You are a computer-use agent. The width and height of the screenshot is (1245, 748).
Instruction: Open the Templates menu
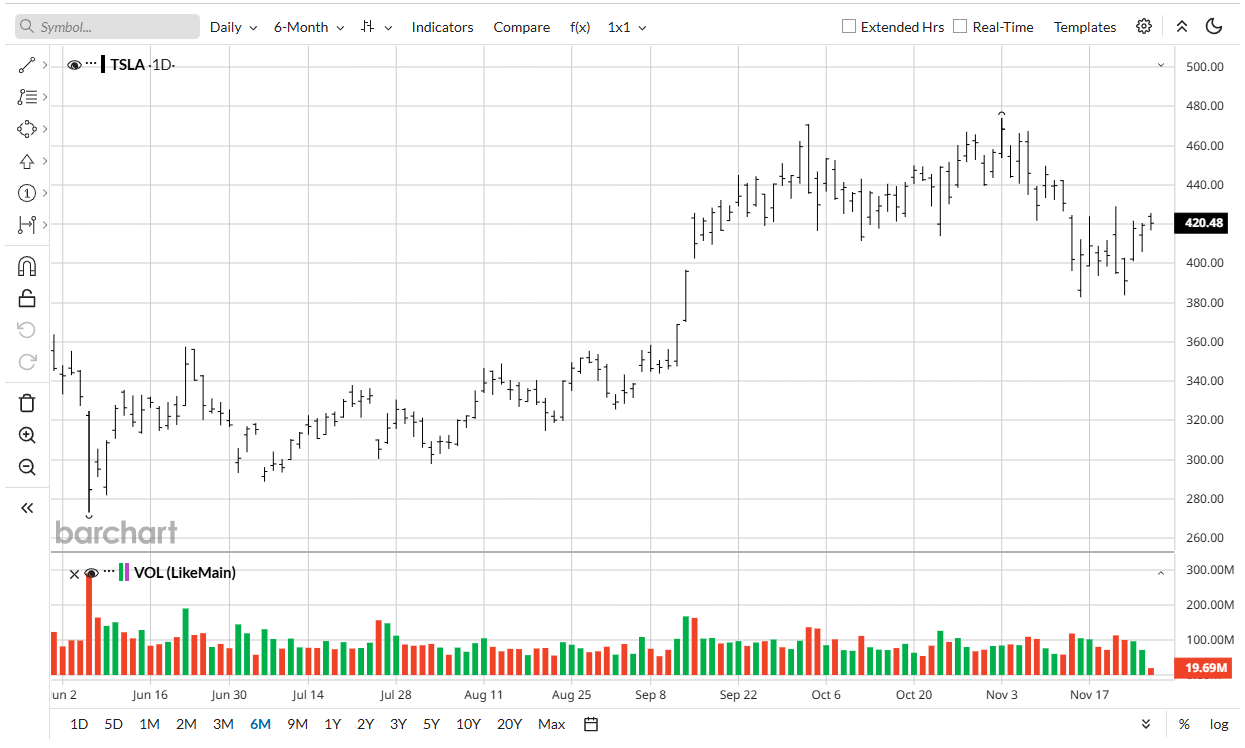point(1085,27)
